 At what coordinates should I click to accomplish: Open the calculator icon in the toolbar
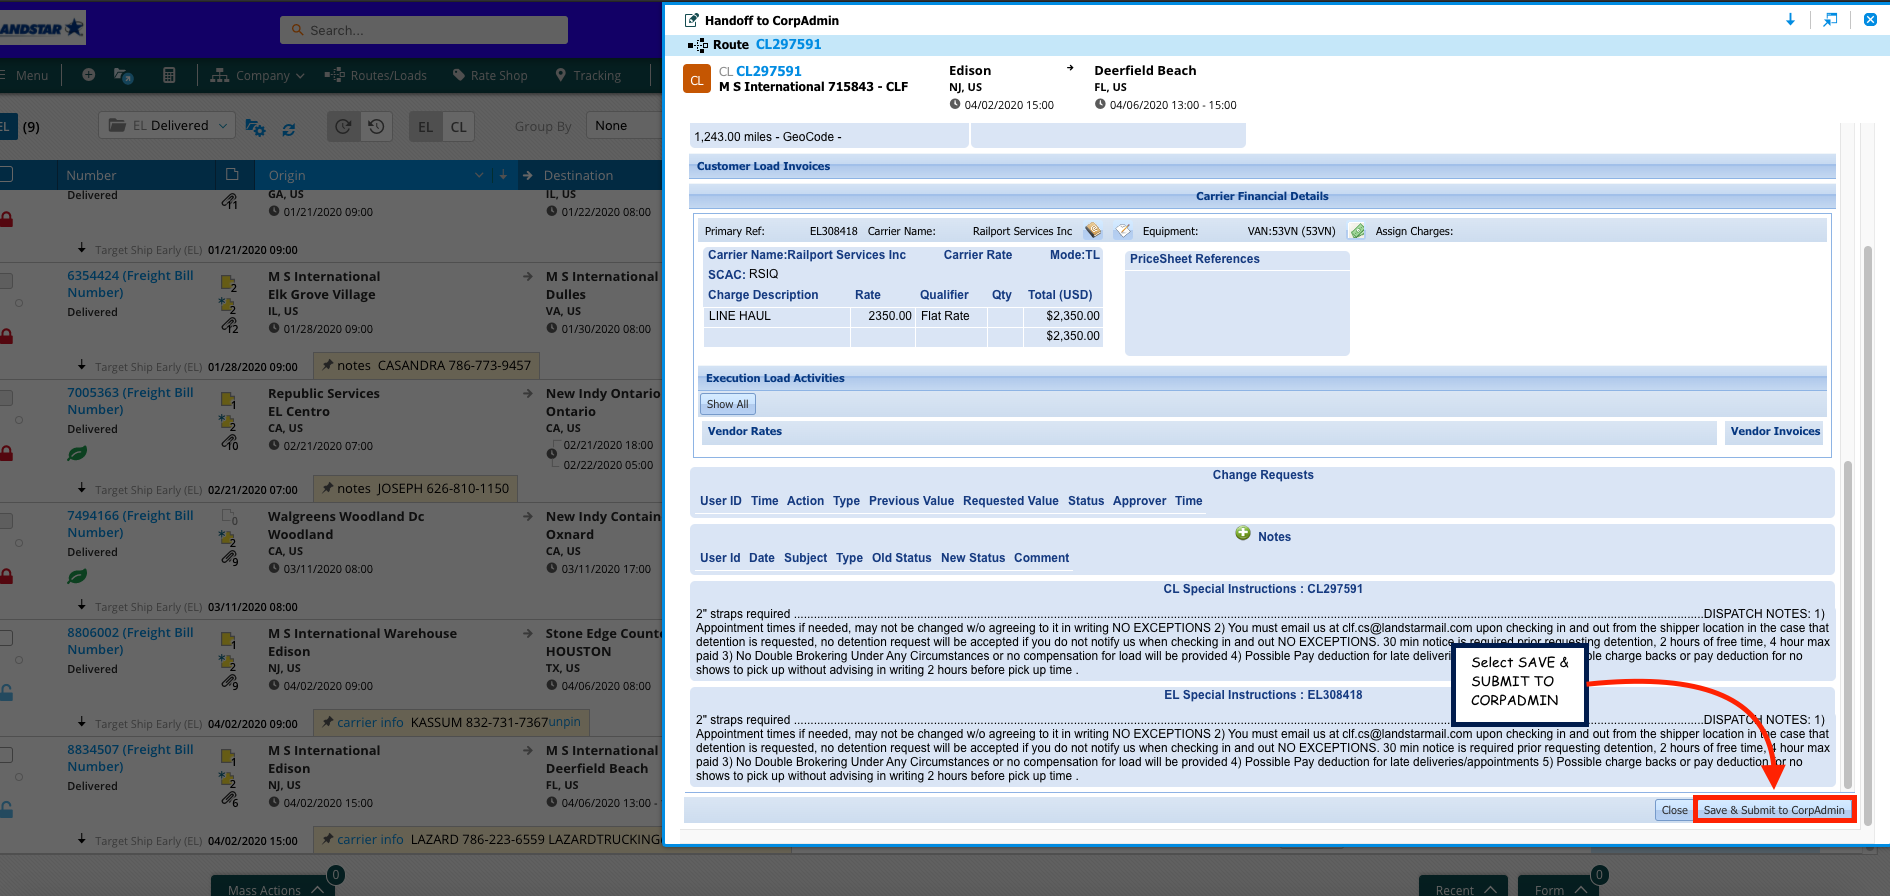click(x=169, y=75)
